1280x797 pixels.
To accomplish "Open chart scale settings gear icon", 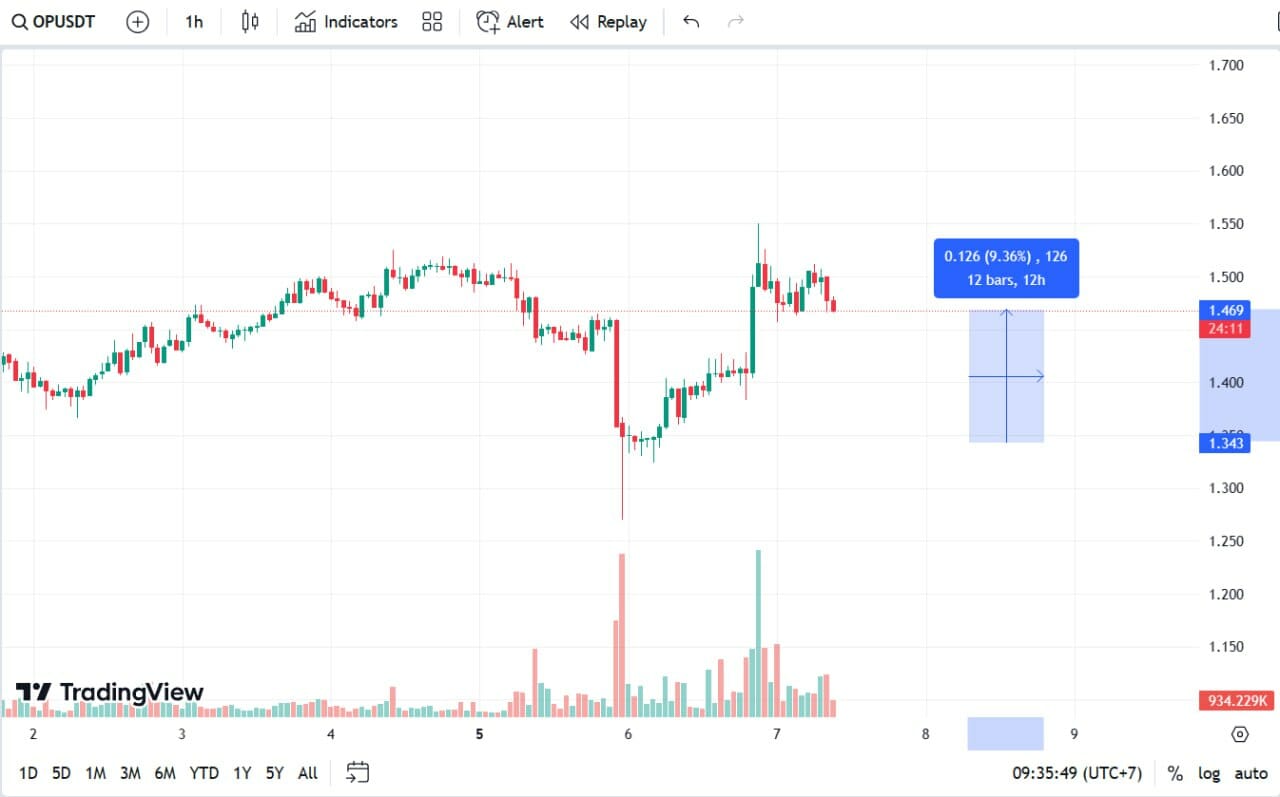I will 1240,734.
